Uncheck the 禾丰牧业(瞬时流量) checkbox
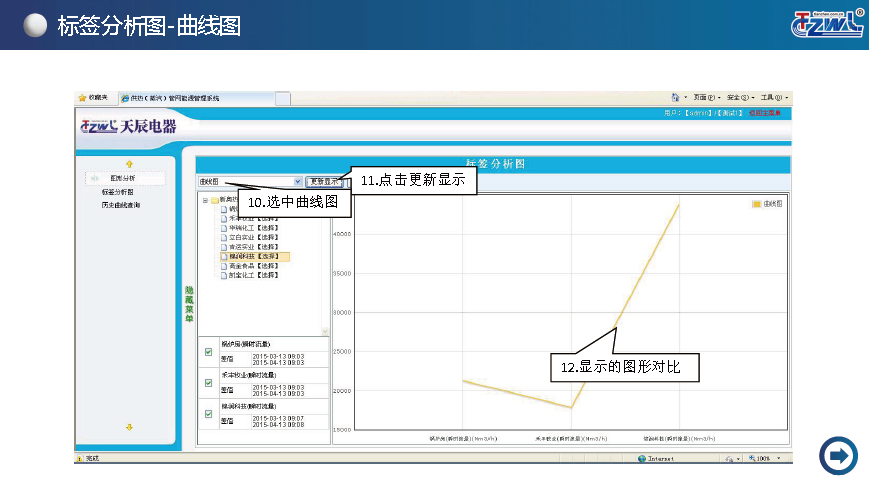Image resolution: width=869 pixels, height=486 pixels. tap(208, 383)
